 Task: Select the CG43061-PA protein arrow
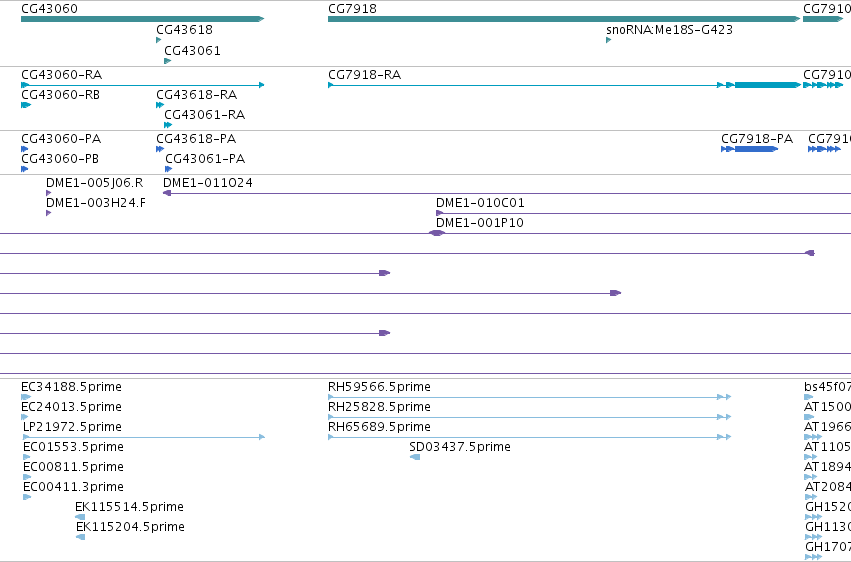point(168,169)
